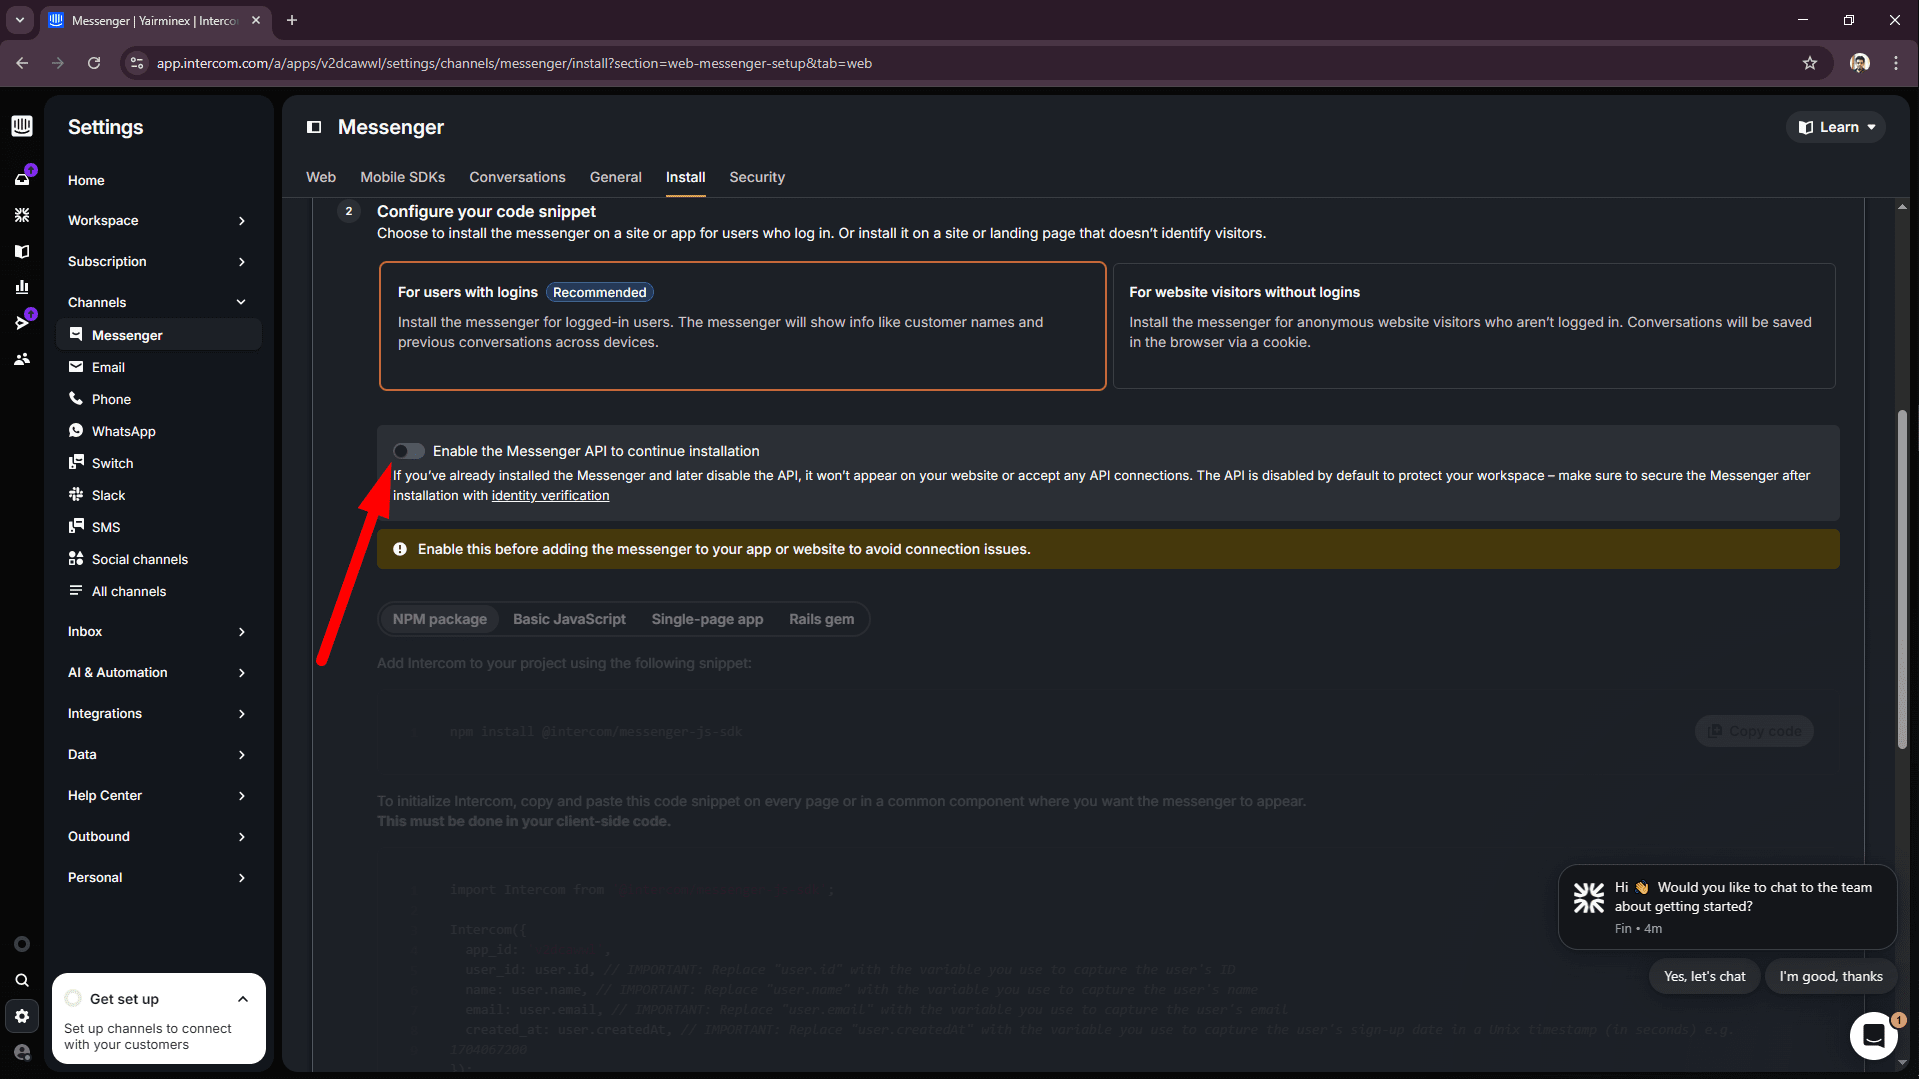Switch to the Mobile SDKs tab
The image size is (1919, 1079).
(403, 177)
